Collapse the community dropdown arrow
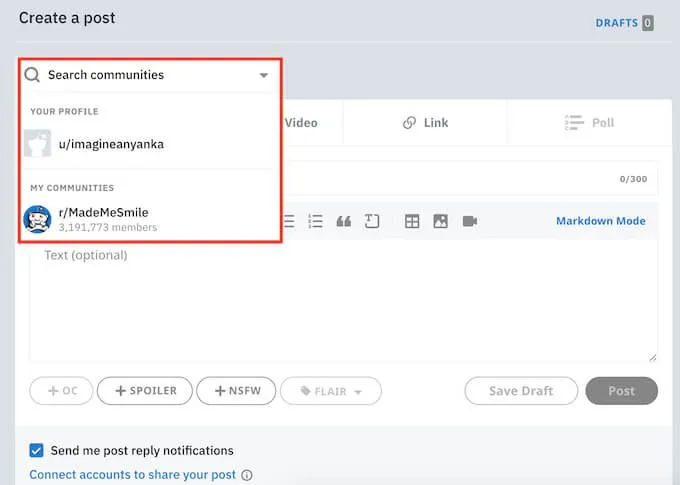Screen dimensions: 680x485 [x=264, y=75]
